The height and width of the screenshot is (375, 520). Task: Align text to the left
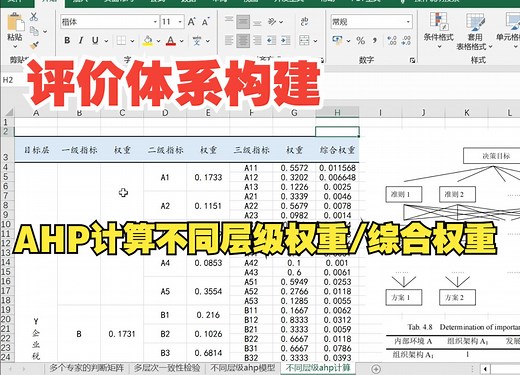pyautogui.click(x=229, y=41)
